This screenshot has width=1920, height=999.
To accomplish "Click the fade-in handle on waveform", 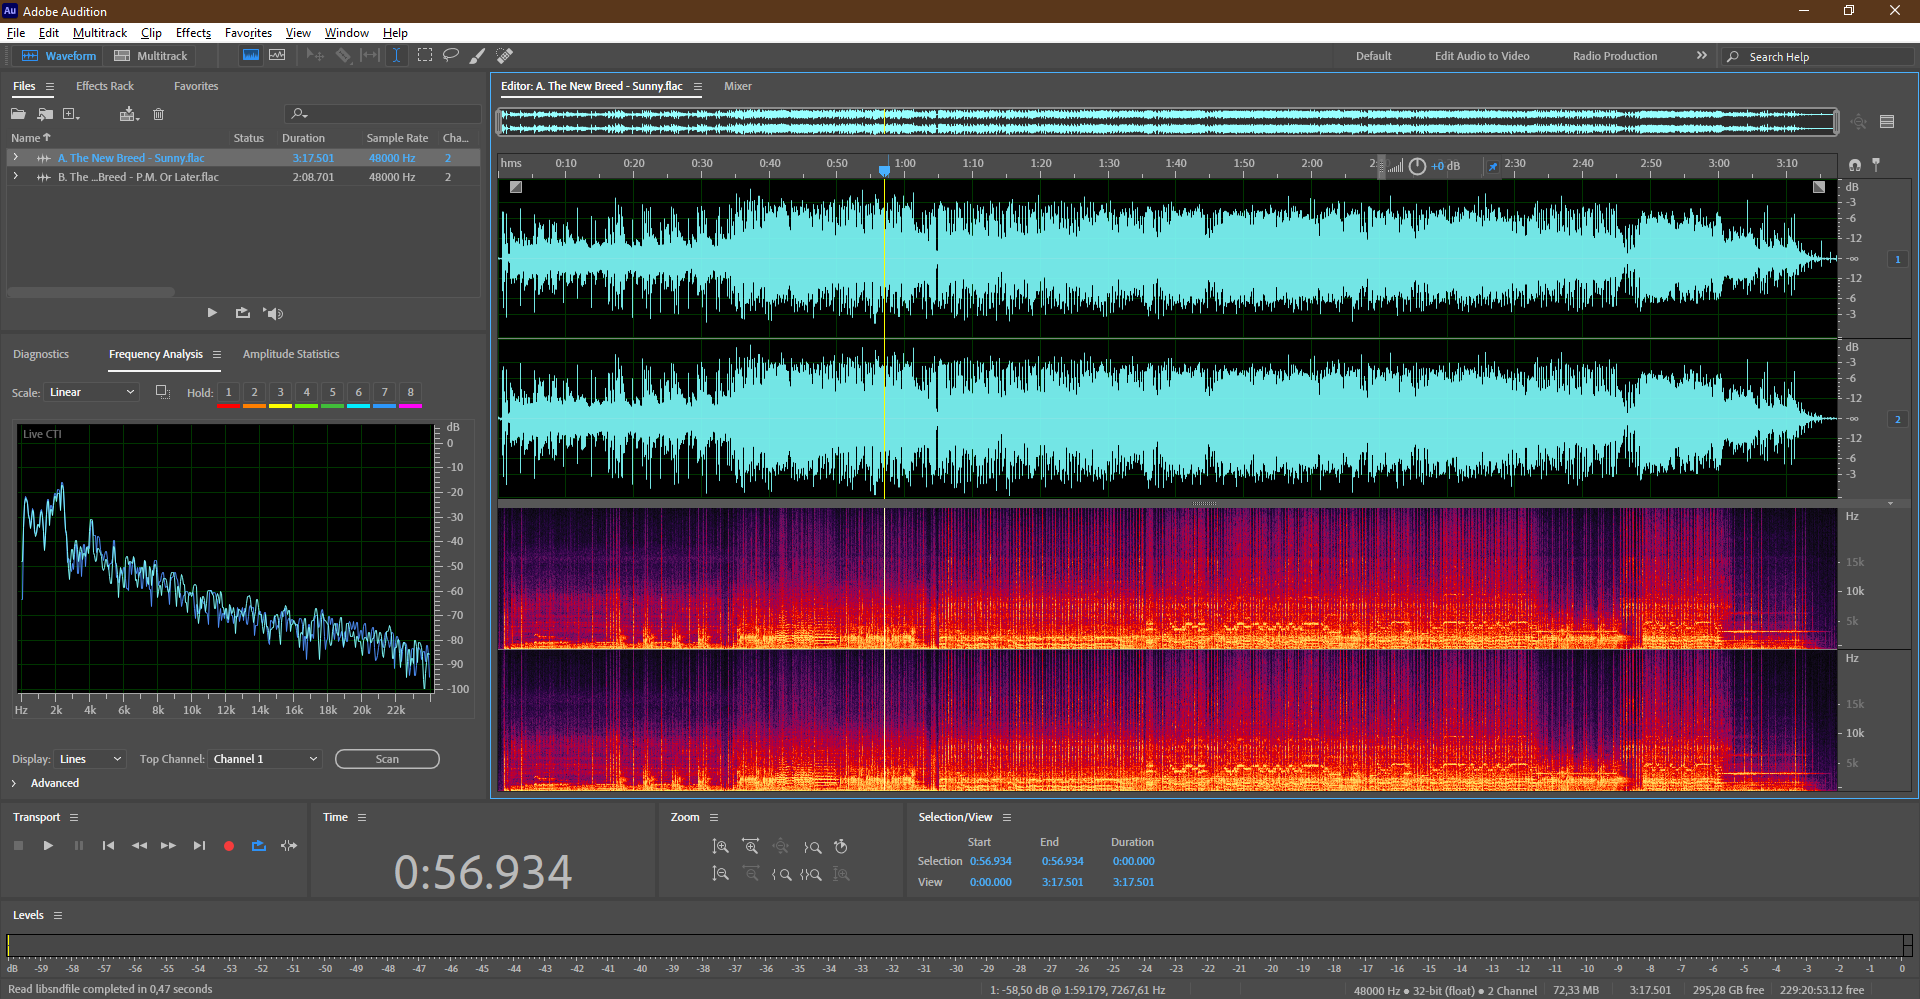I will click(516, 187).
